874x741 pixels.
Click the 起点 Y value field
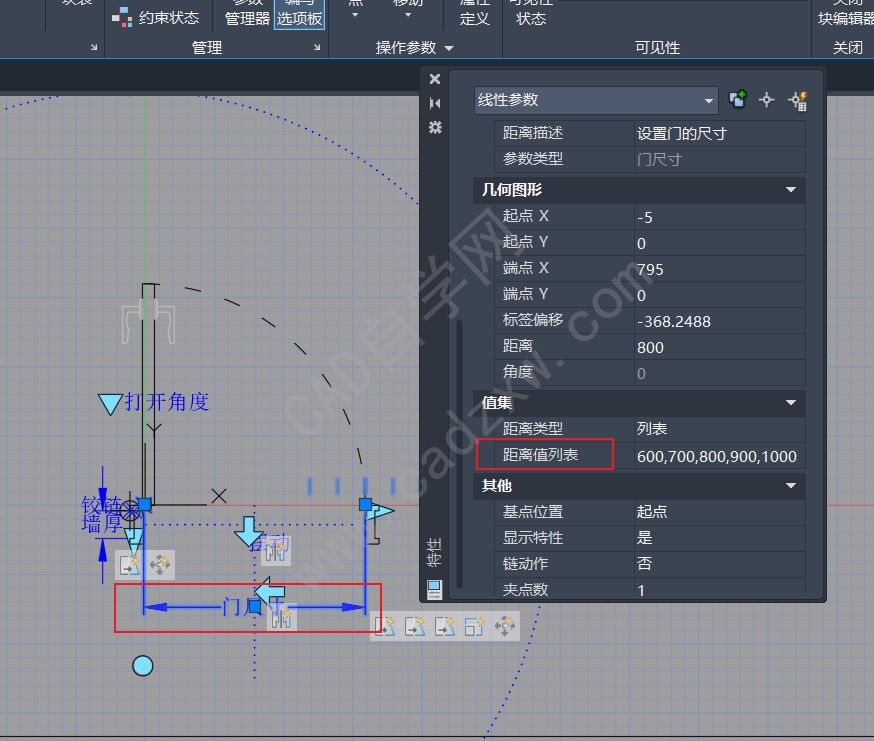(719, 243)
